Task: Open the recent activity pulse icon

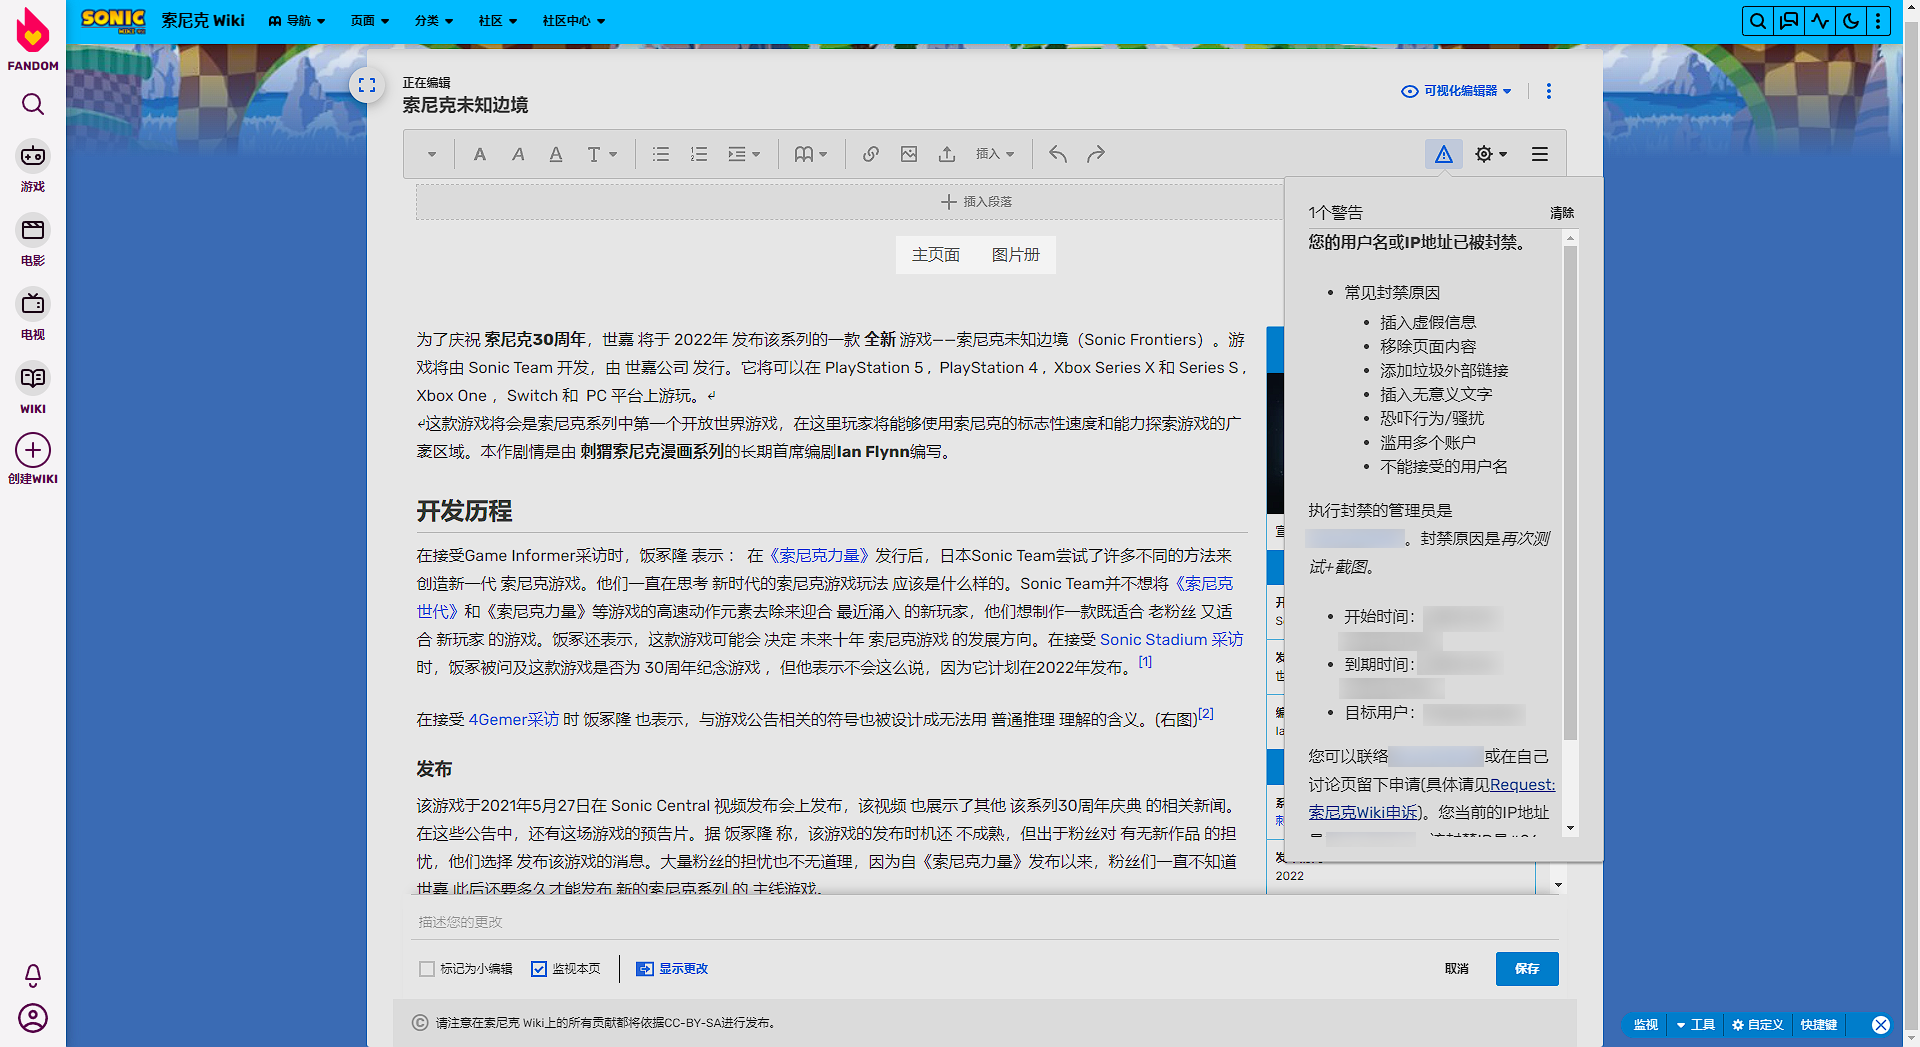Action: tap(1820, 21)
